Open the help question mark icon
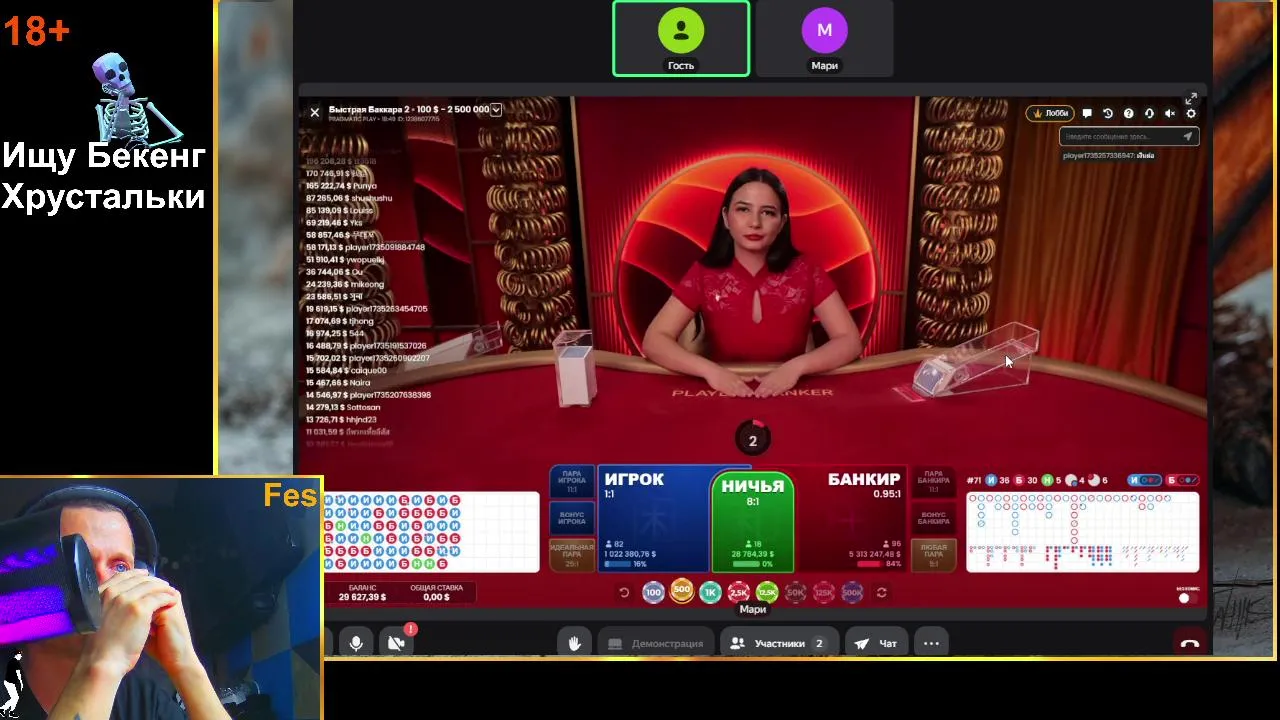The image size is (1280, 720). tap(1129, 113)
